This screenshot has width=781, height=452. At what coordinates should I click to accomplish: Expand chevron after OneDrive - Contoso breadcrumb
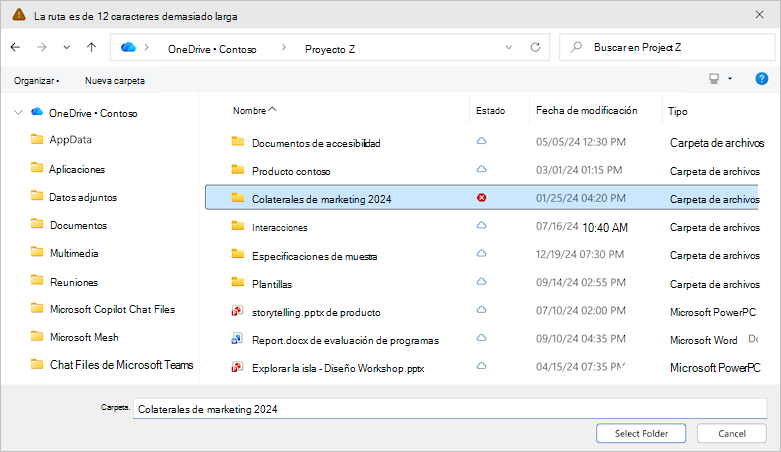(x=284, y=47)
